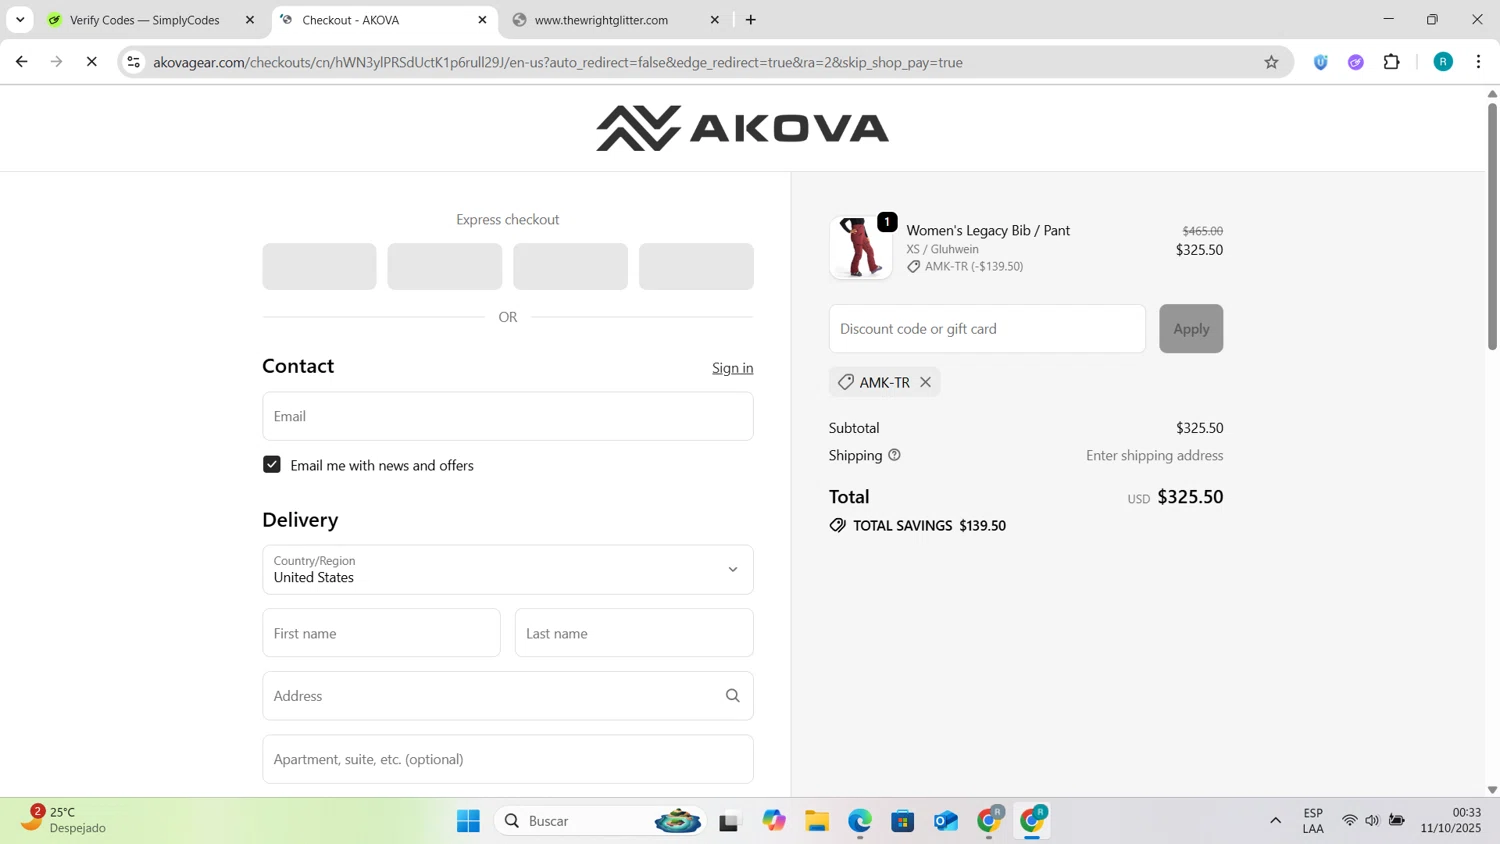Open tab search dropdown arrow

tap(20, 20)
